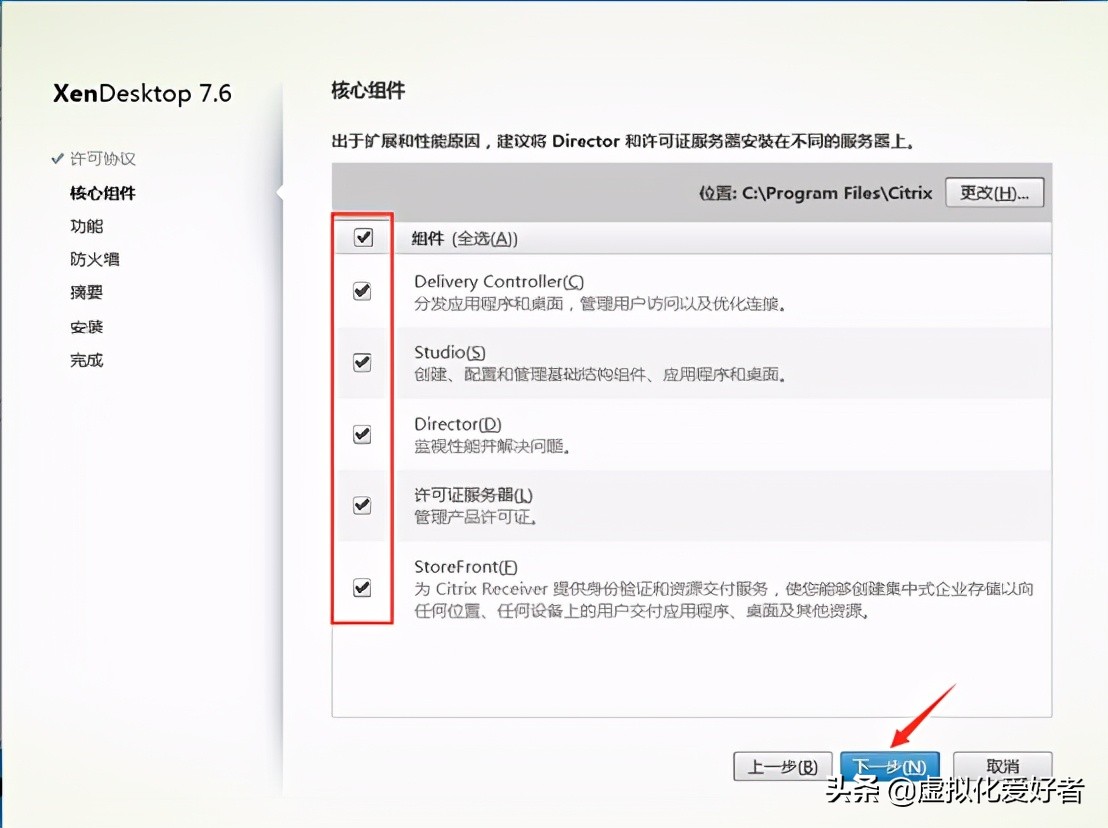Click the 监视性能并解决问题 description
Screen dimensions: 1108x828
coord(492,446)
